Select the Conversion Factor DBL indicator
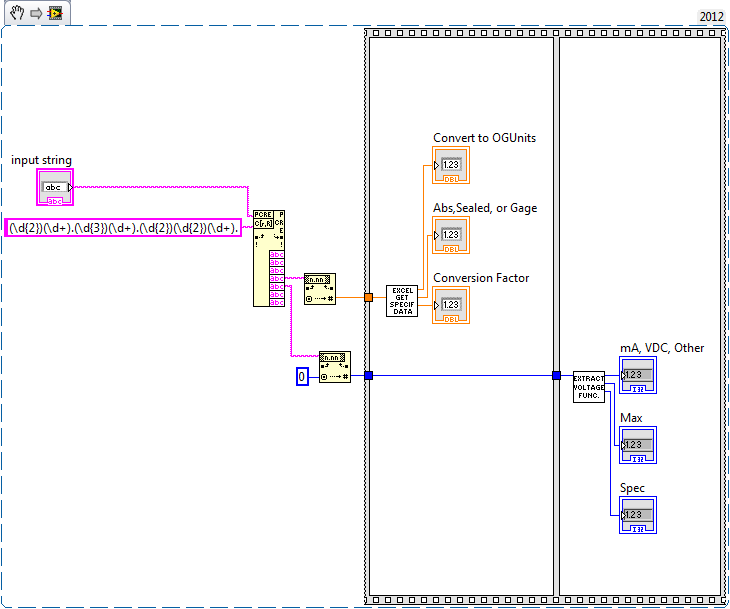730x609 pixels. click(450, 305)
